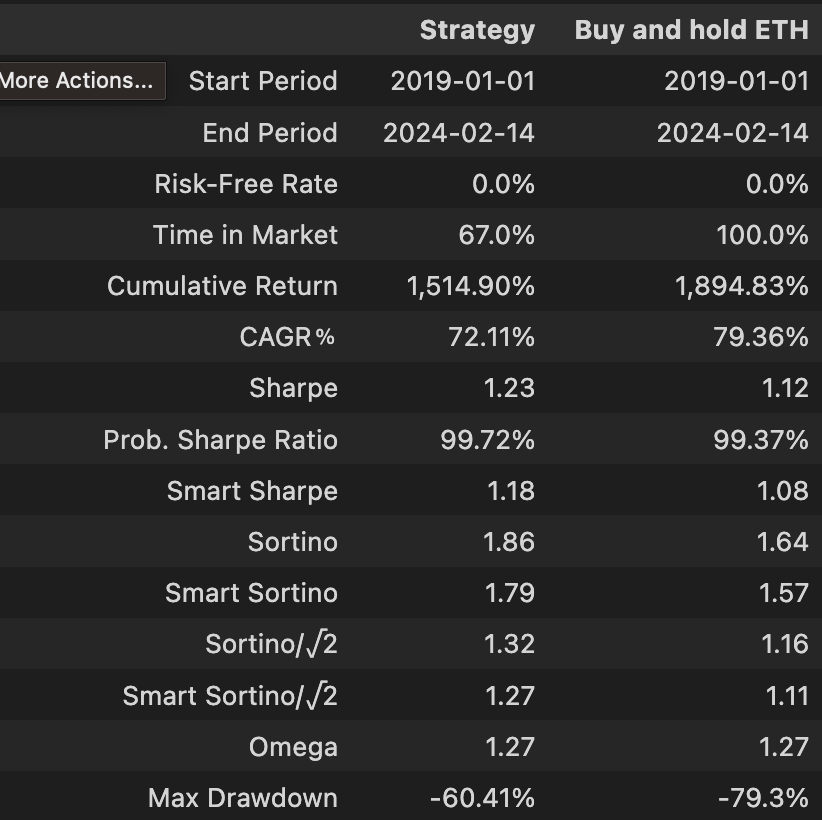822x820 pixels.
Task: Click the Strategy cumulative return 1,514.90%
Action: coord(470,286)
